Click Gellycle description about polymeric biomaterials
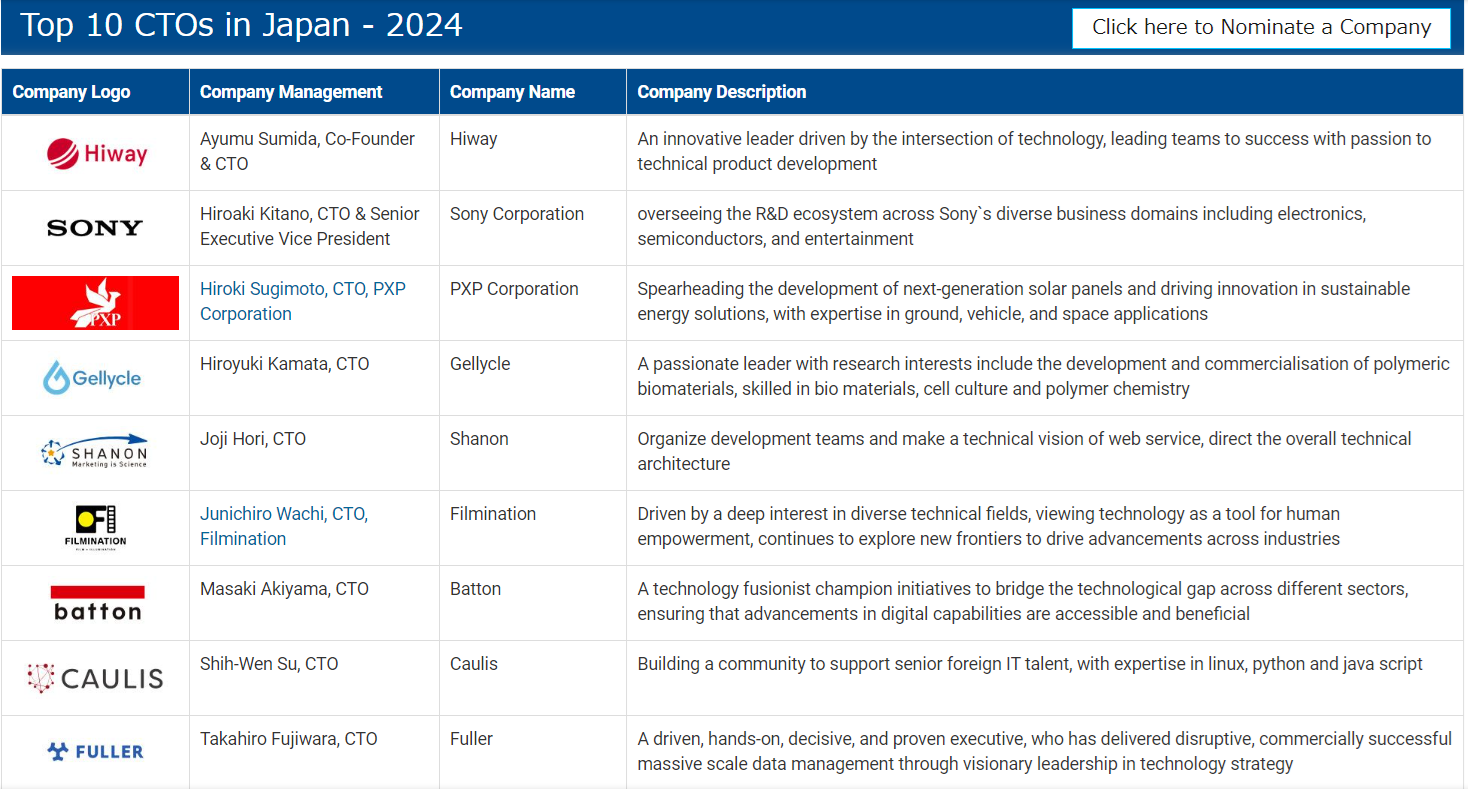 click(x=1044, y=376)
